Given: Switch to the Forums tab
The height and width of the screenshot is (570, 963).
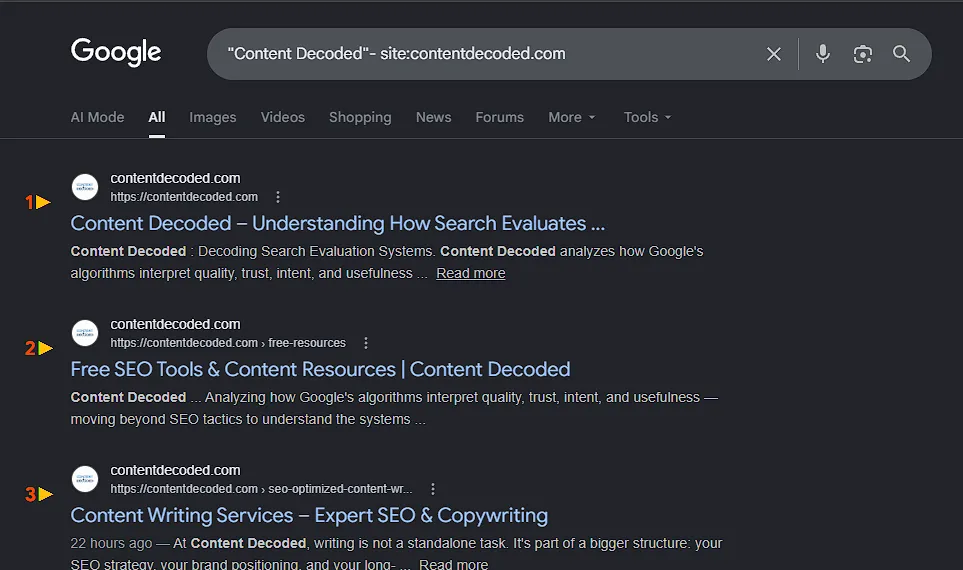Looking at the screenshot, I should point(499,117).
